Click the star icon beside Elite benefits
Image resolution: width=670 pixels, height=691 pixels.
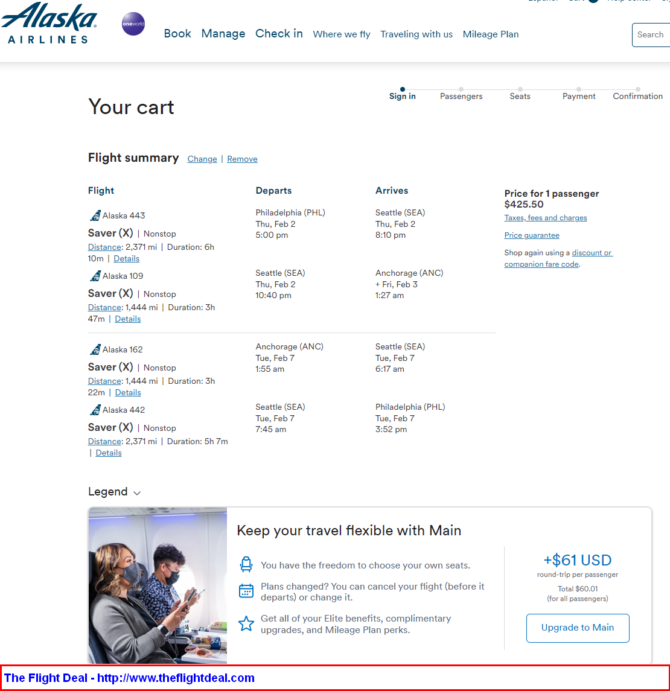coord(246,623)
